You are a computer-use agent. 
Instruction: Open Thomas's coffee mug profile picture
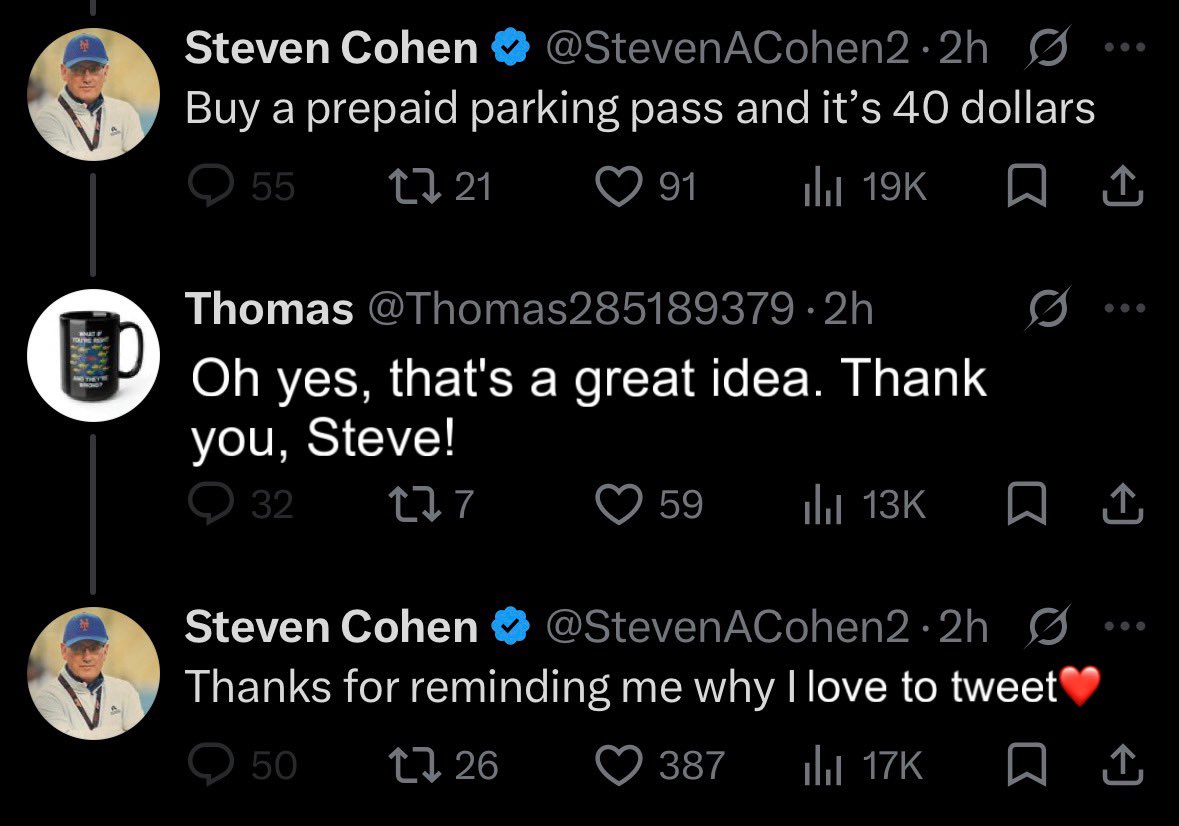[93, 355]
